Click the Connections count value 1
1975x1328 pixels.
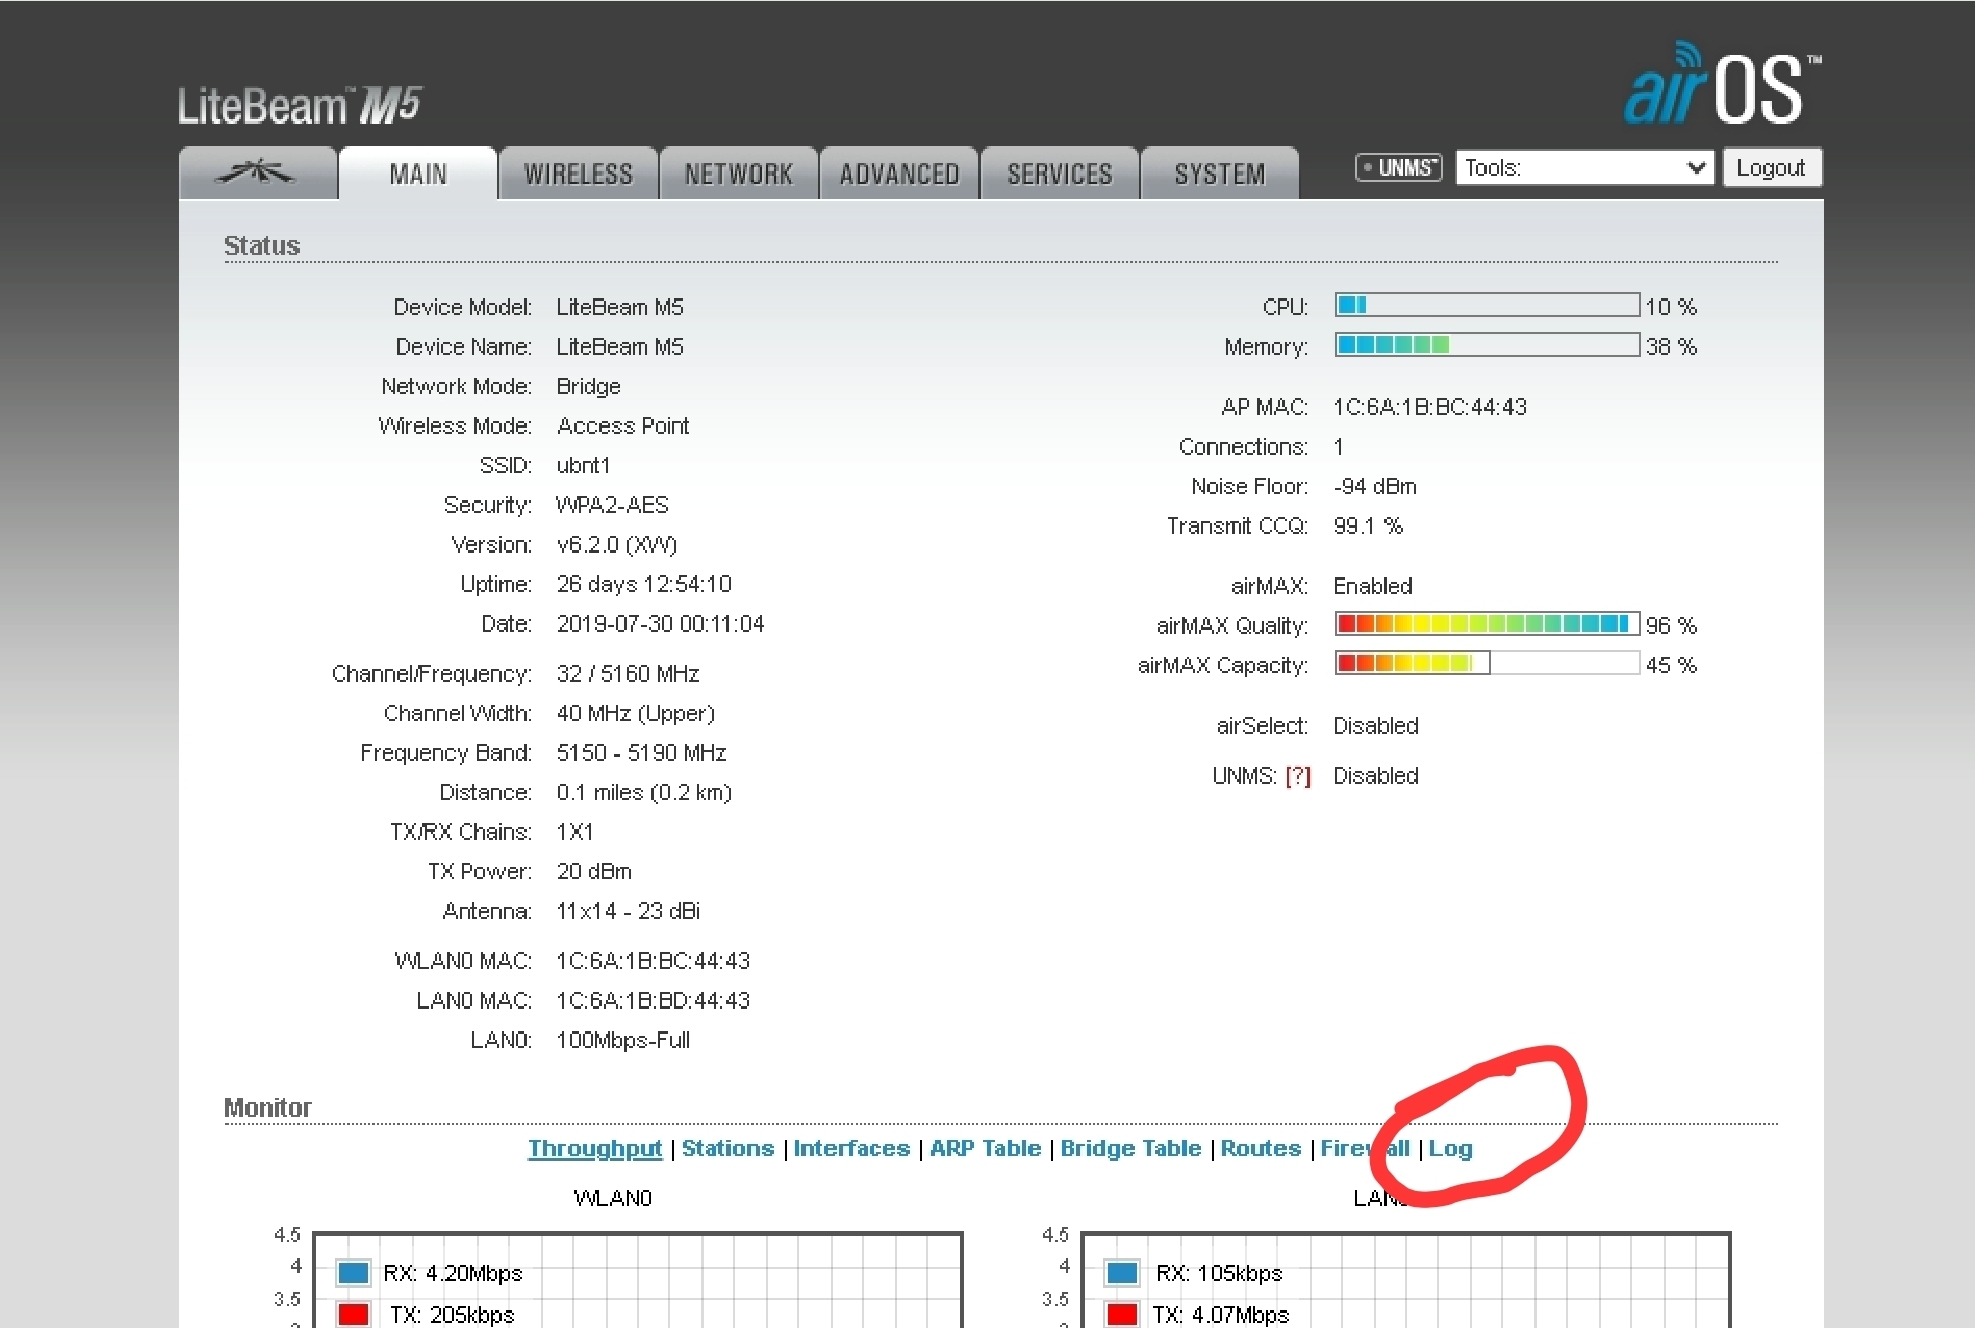[x=1339, y=447]
